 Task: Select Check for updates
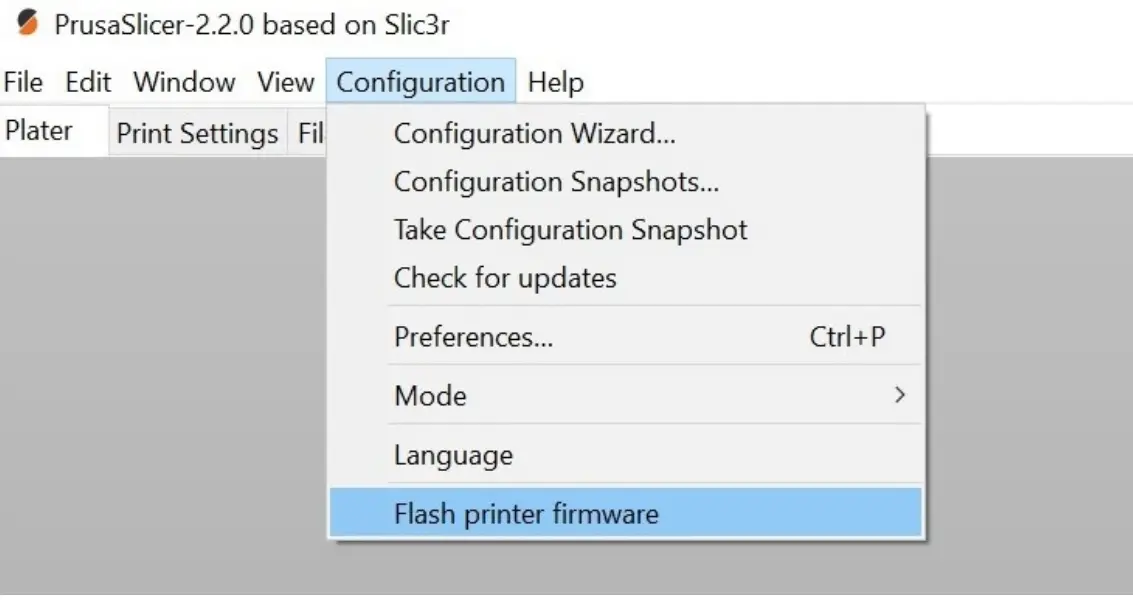point(505,278)
